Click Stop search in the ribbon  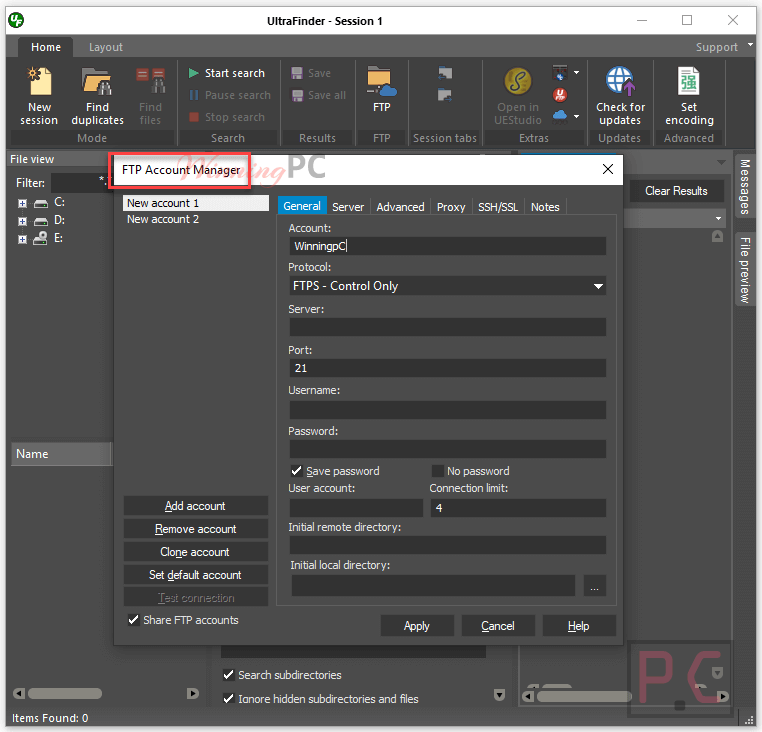(x=227, y=117)
